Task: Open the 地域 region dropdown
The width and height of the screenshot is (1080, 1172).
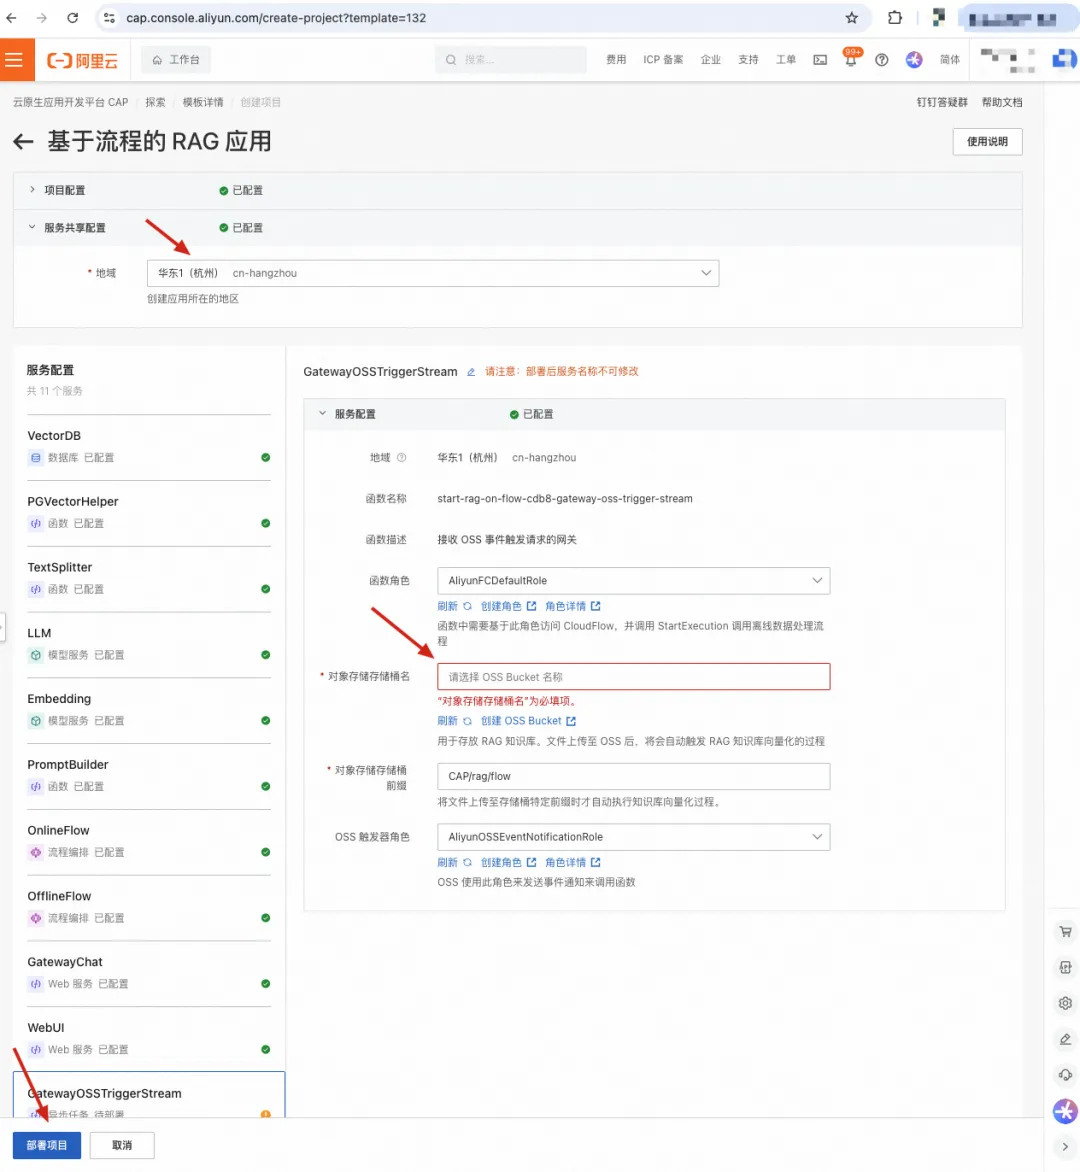Action: tap(433, 274)
